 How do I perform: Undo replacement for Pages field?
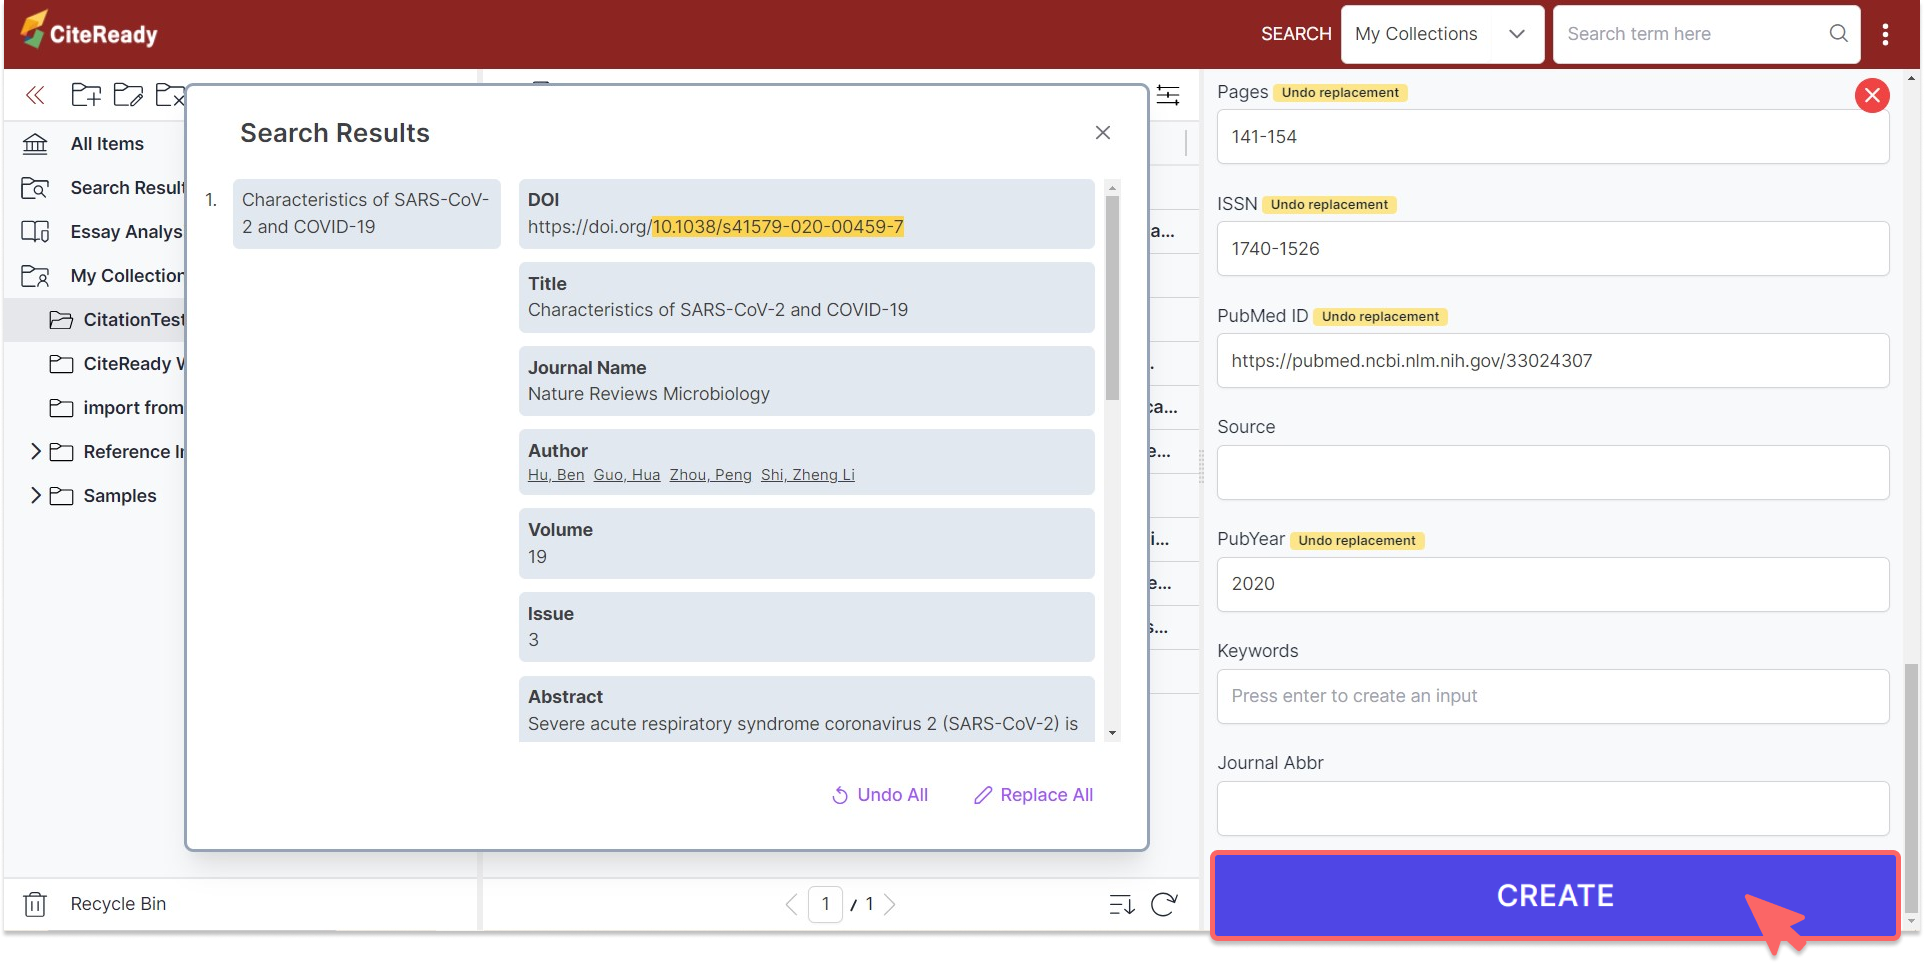(x=1340, y=93)
